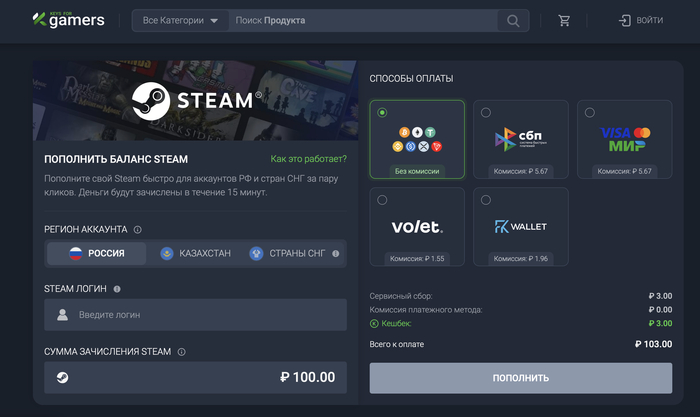Click the Steam login input field

(195, 315)
